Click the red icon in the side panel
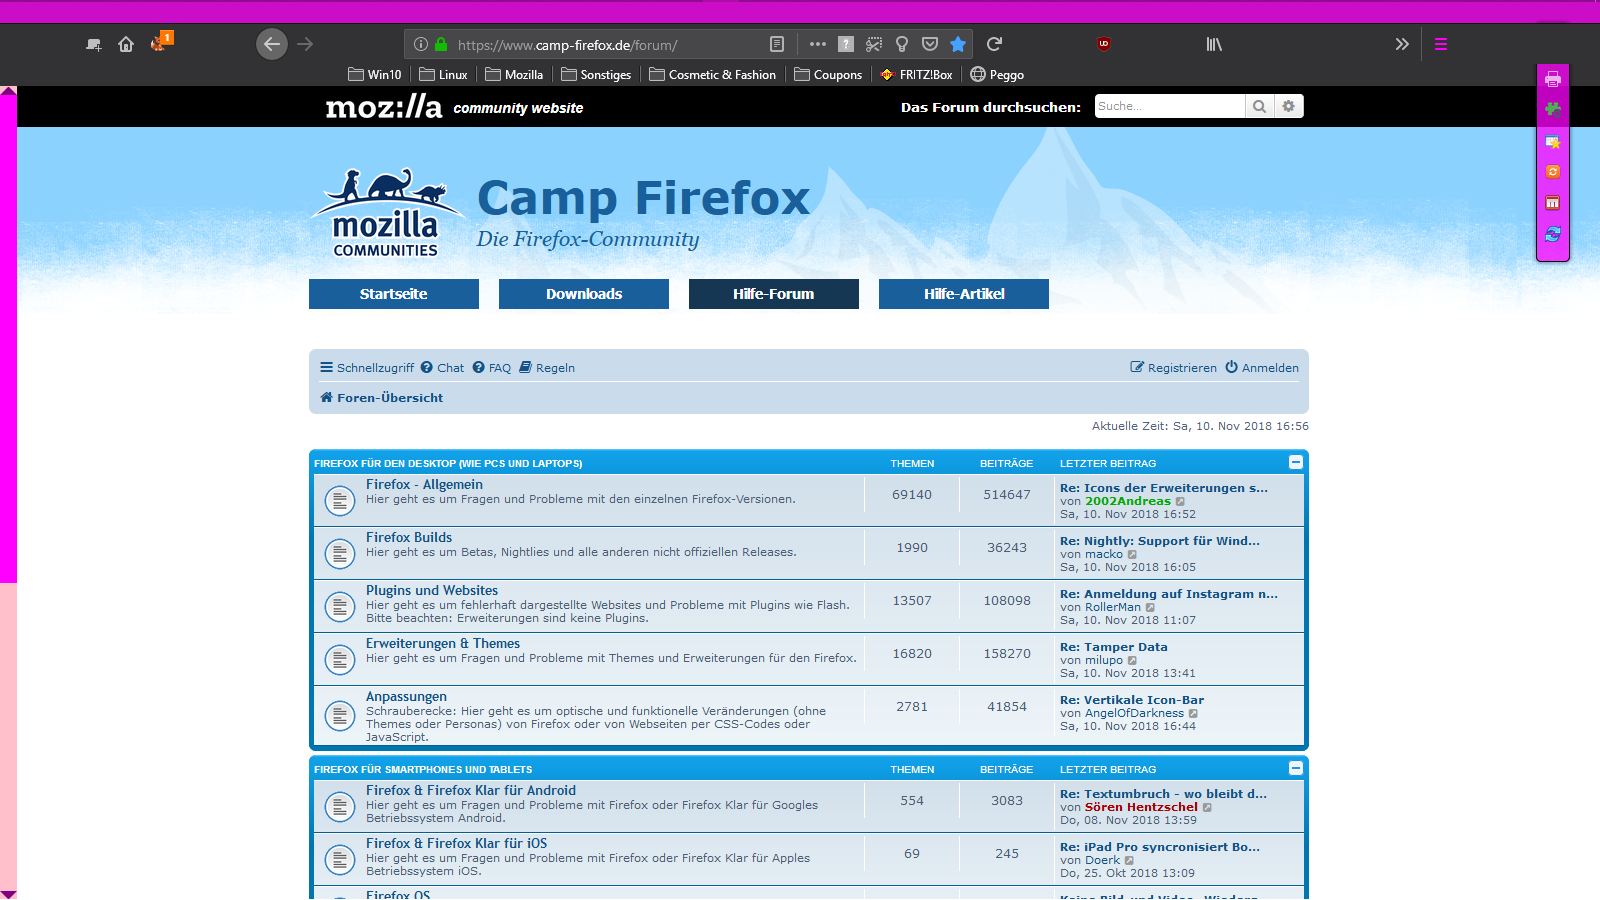Image resolution: width=1600 pixels, height=900 pixels. point(1553,203)
